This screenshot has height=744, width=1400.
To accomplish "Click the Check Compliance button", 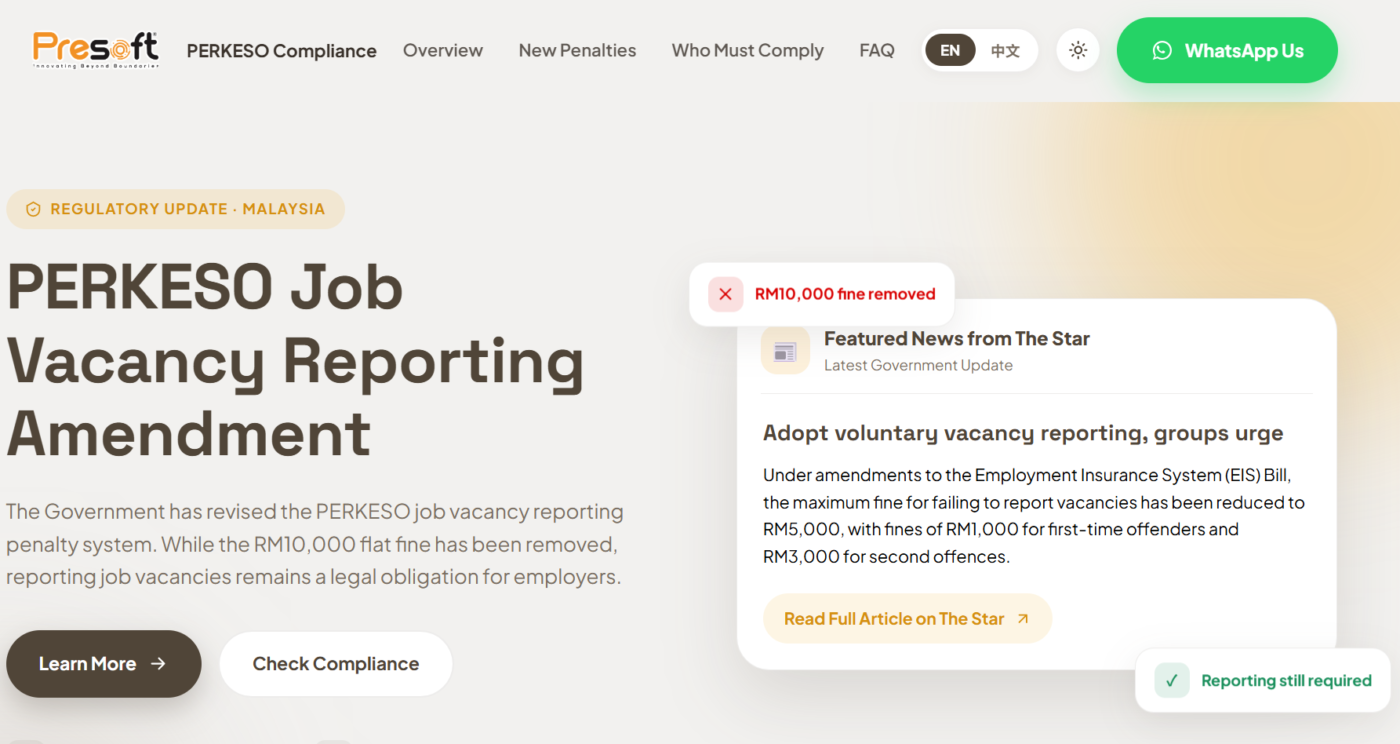I will coord(336,664).
